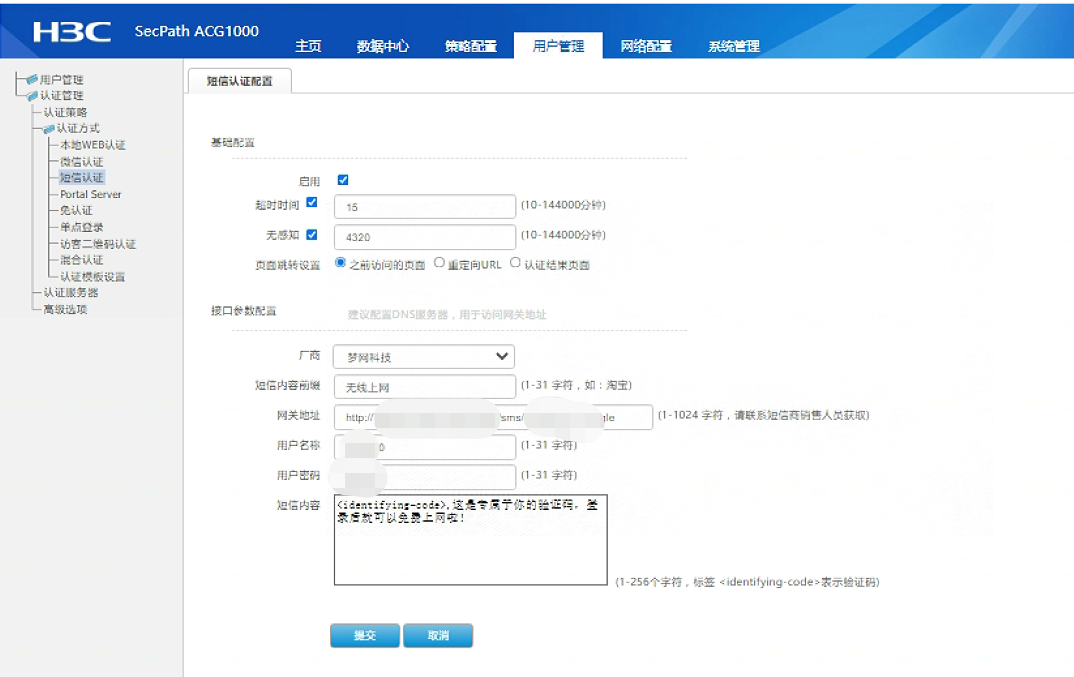Click the H3C logo
This screenshot has height=677, width=1074.
pyautogui.click(x=72, y=32)
